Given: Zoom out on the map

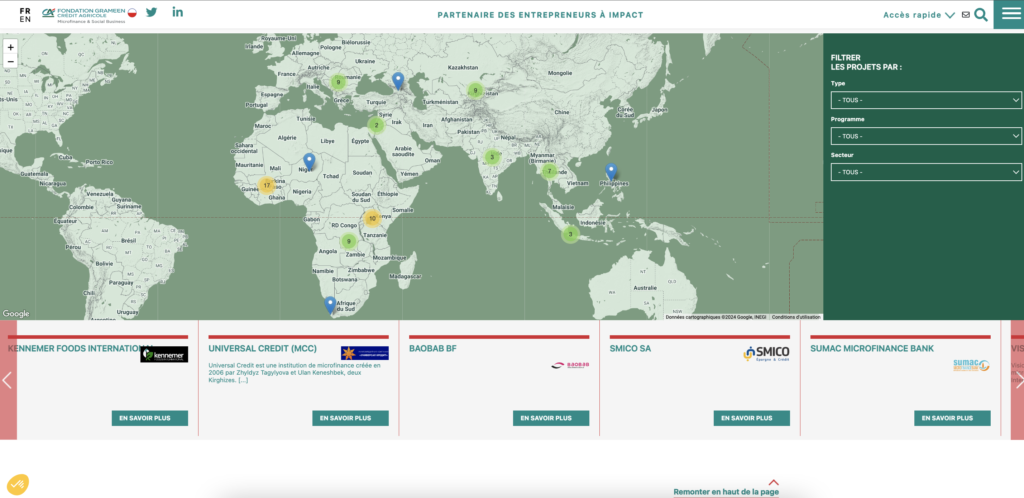Looking at the screenshot, I should (x=10, y=61).
